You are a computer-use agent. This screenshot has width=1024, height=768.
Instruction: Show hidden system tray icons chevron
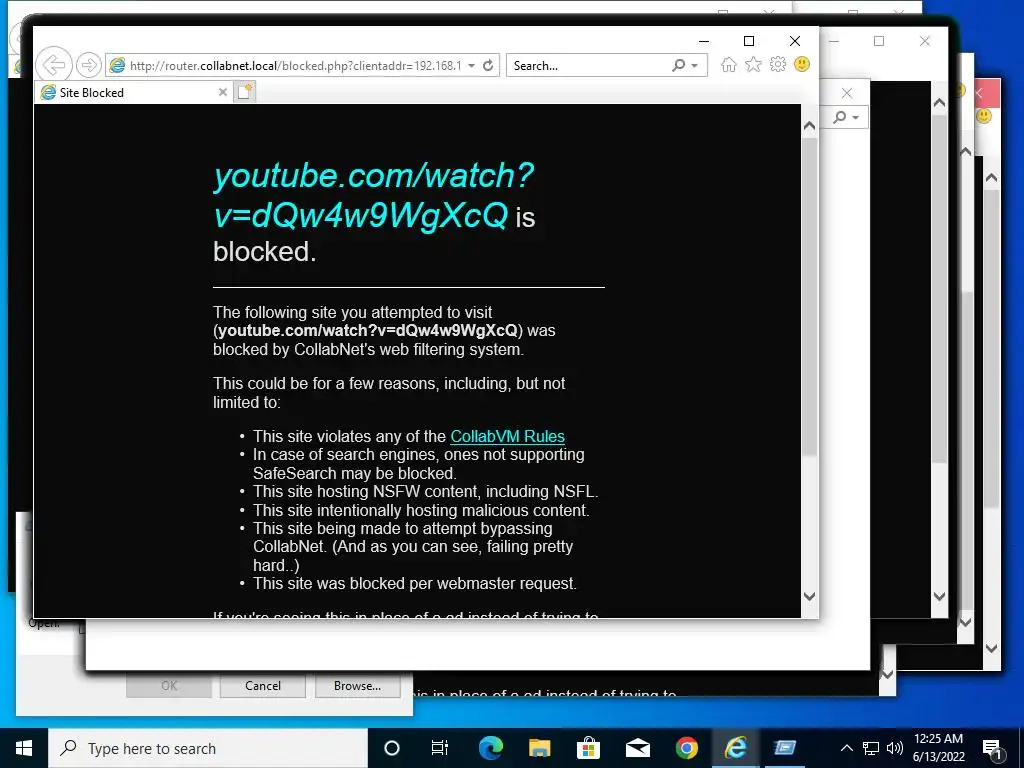click(846, 748)
